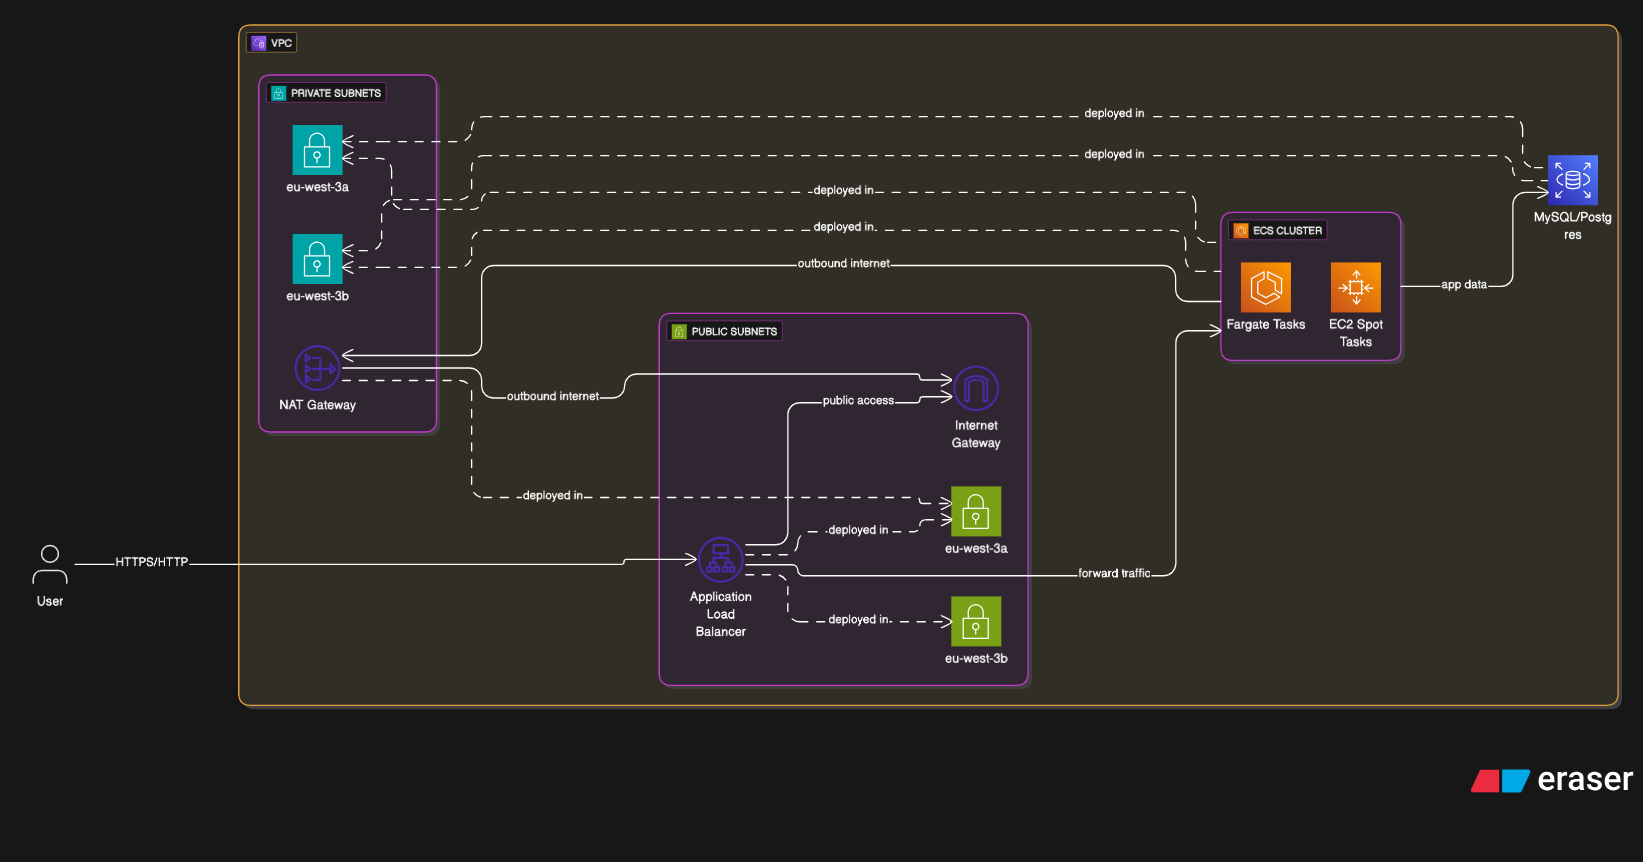This screenshot has width=1643, height=862.
Task: Open the eraser logo link
Action: tap(1551, 780)
